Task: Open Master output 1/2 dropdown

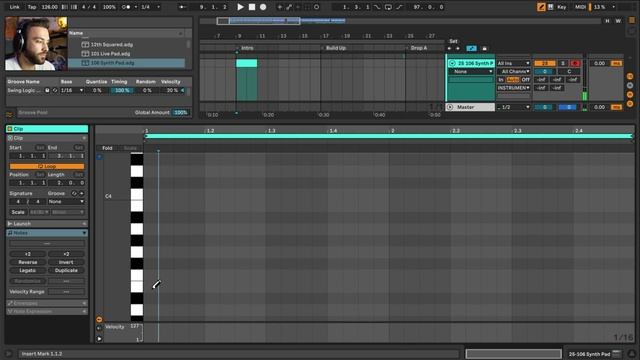Action: pyautogui.click(x=513, y=107)
